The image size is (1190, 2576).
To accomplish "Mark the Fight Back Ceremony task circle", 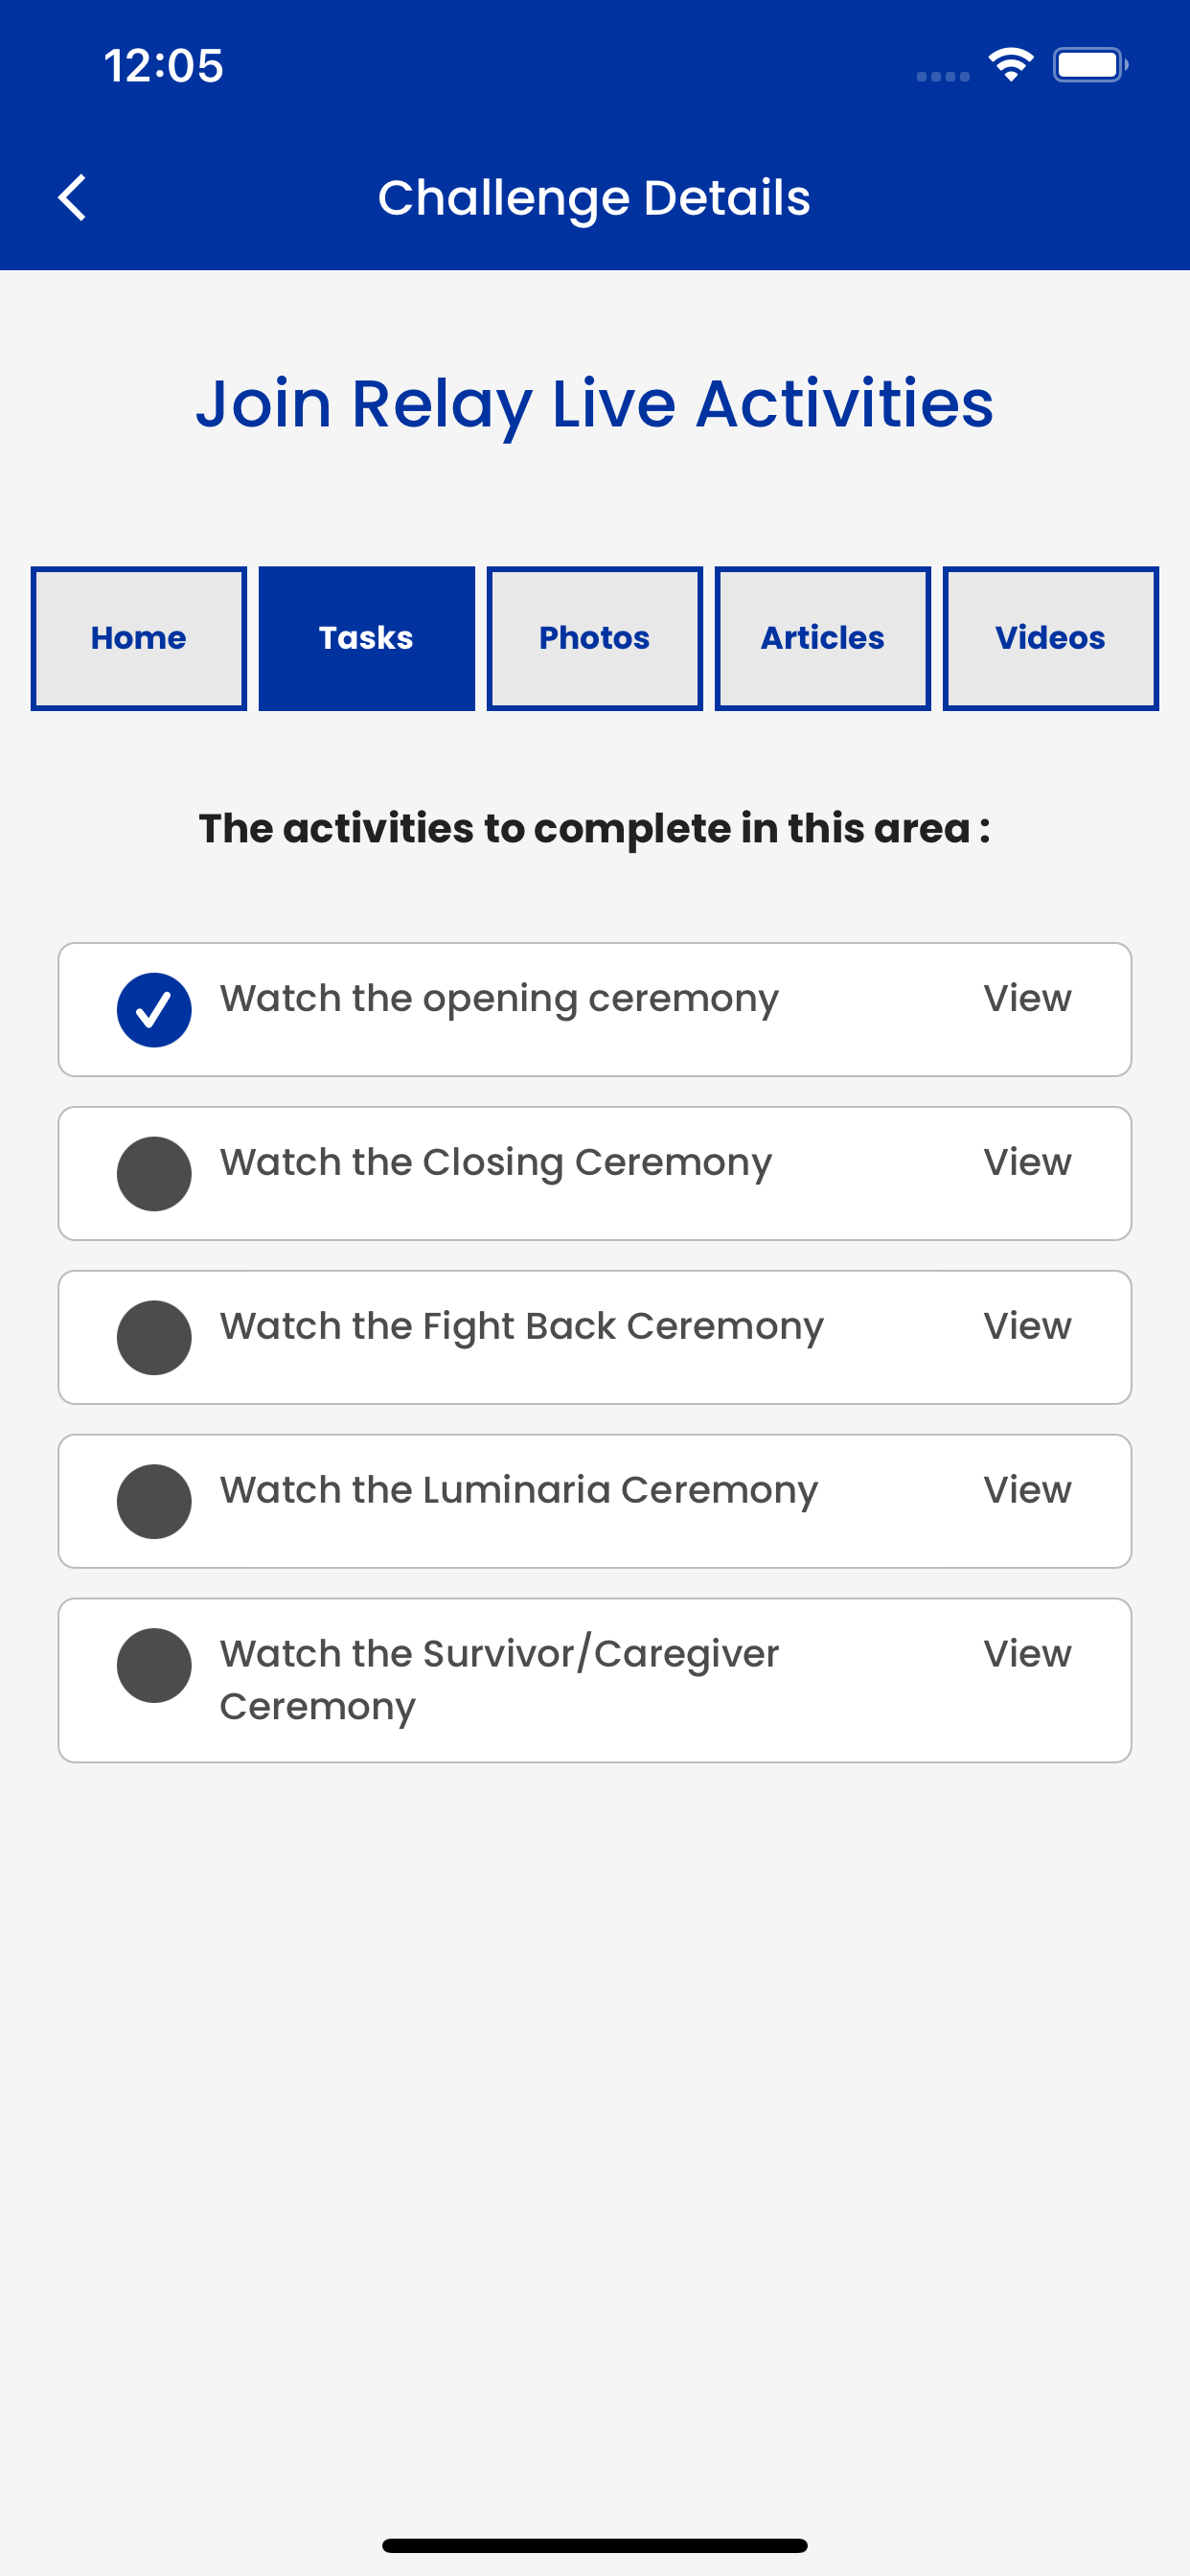I will [x=154, y=1337].
